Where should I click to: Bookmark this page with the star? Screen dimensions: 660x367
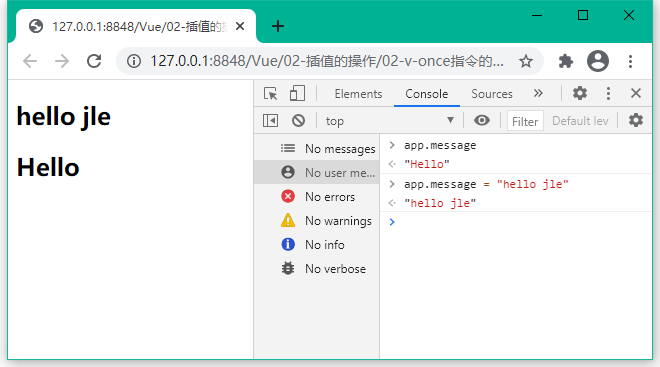[x=526, y=61]
